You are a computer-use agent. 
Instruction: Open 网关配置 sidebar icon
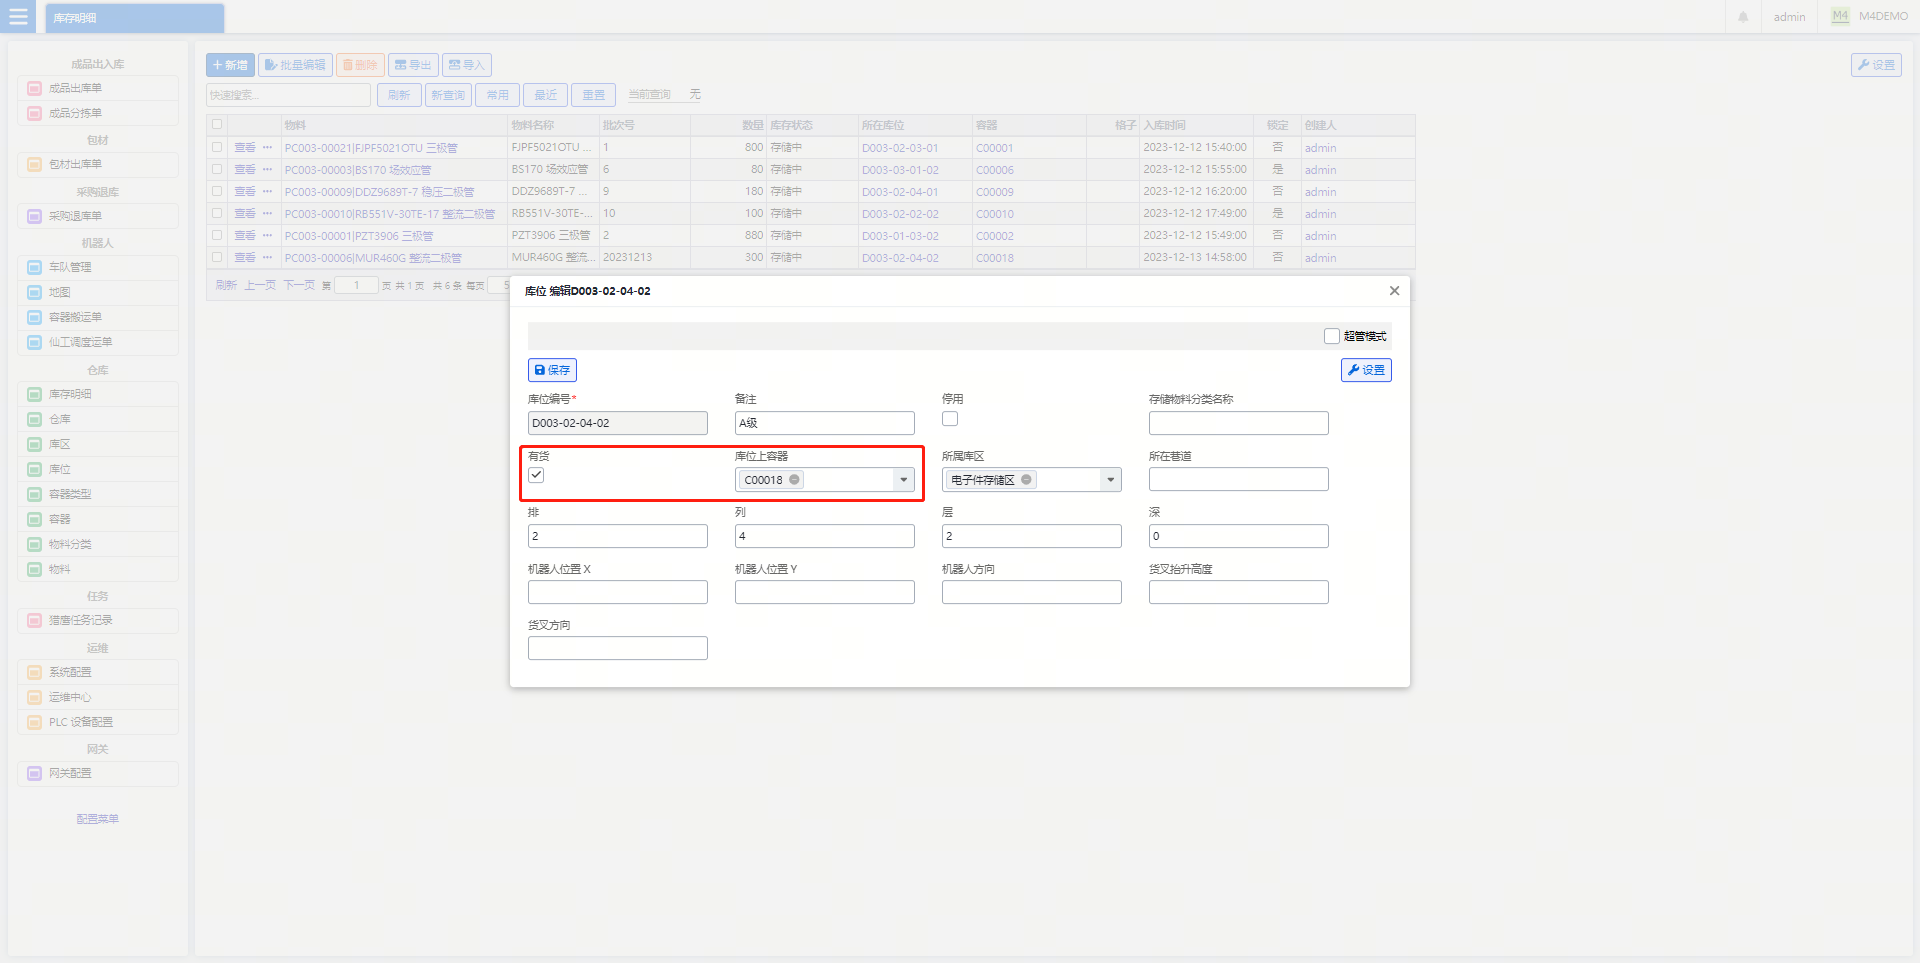click(x=35, y=774)
